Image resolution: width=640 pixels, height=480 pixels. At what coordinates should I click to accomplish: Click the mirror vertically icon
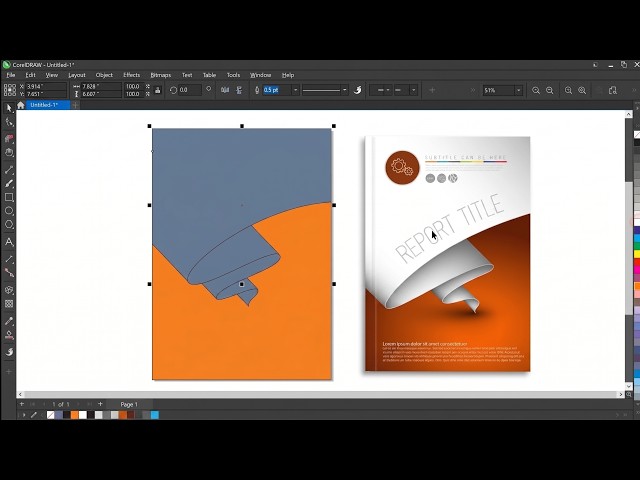click(239, 90)
